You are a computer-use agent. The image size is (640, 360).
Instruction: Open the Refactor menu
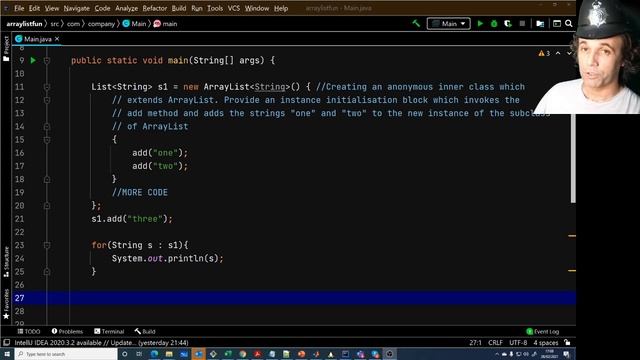click(x=155, y=8)
